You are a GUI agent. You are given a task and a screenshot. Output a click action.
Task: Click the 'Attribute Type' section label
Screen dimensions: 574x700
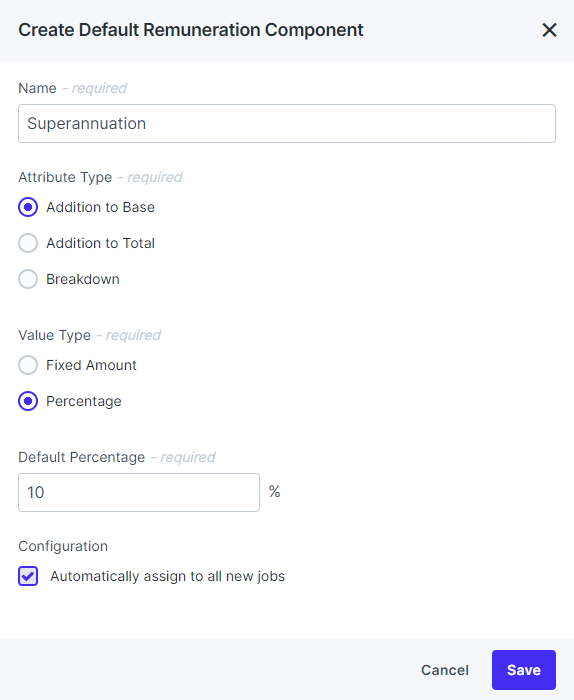pos(65,177)
